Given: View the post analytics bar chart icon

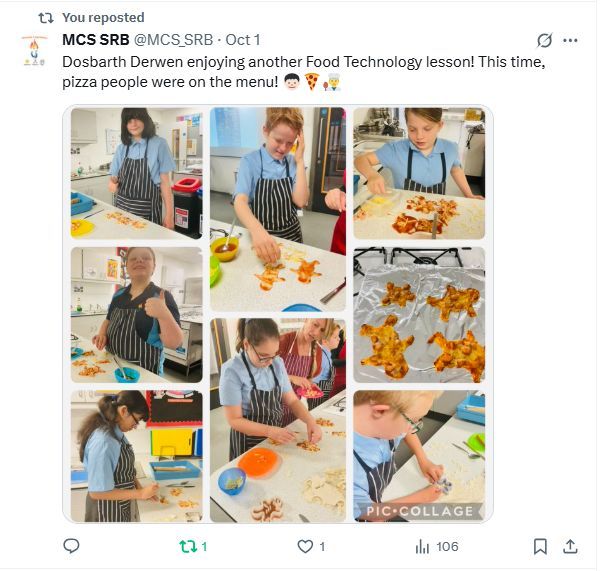Looking at the screenshot, I should (x=422, y=546).
